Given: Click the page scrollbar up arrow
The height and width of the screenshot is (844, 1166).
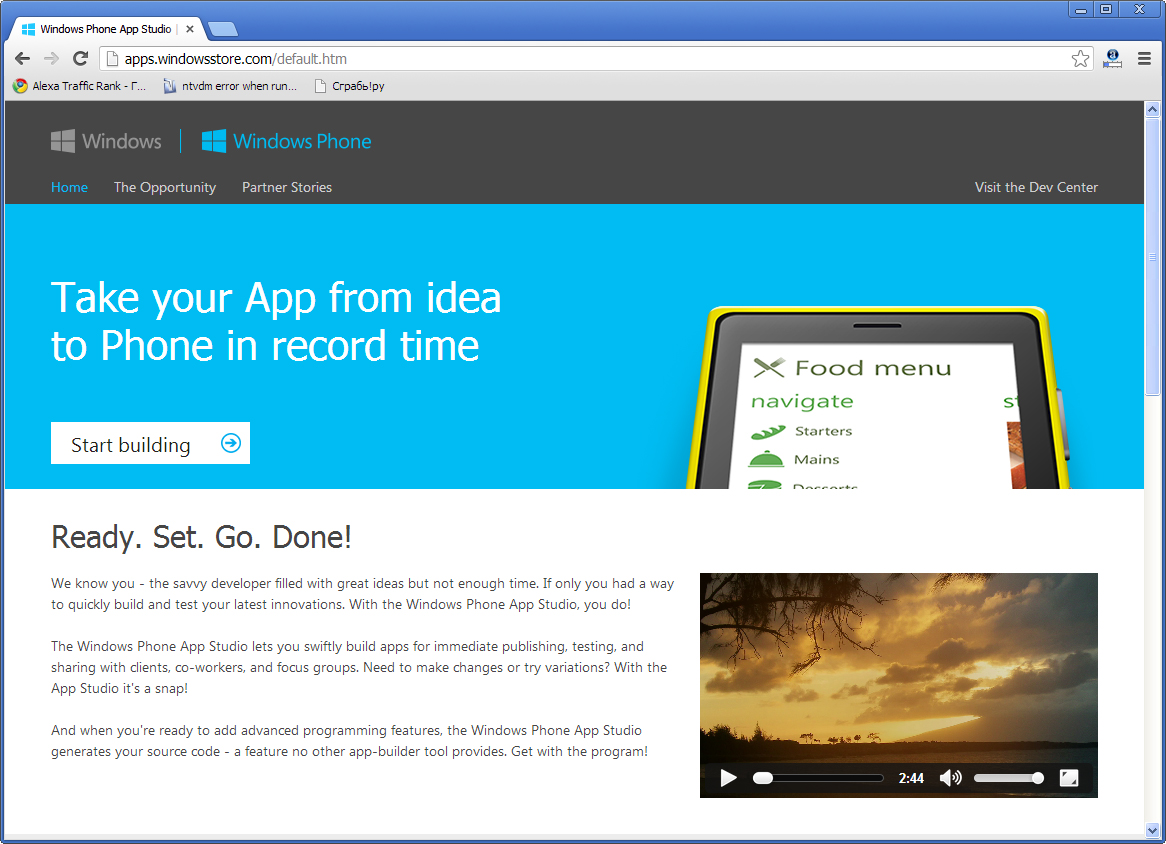Looking at the screenshot, I should coord(1153,109).
